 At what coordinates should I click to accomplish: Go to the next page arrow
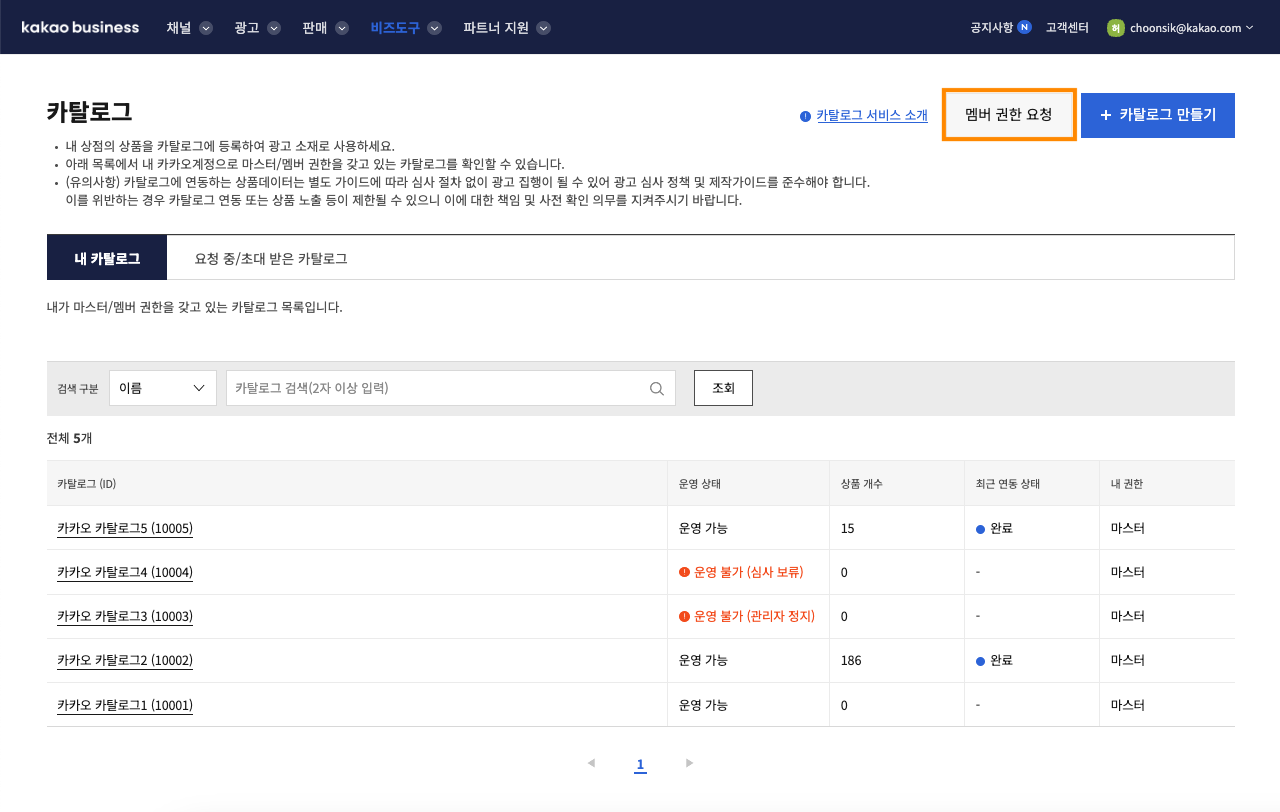tap(689, 763)
